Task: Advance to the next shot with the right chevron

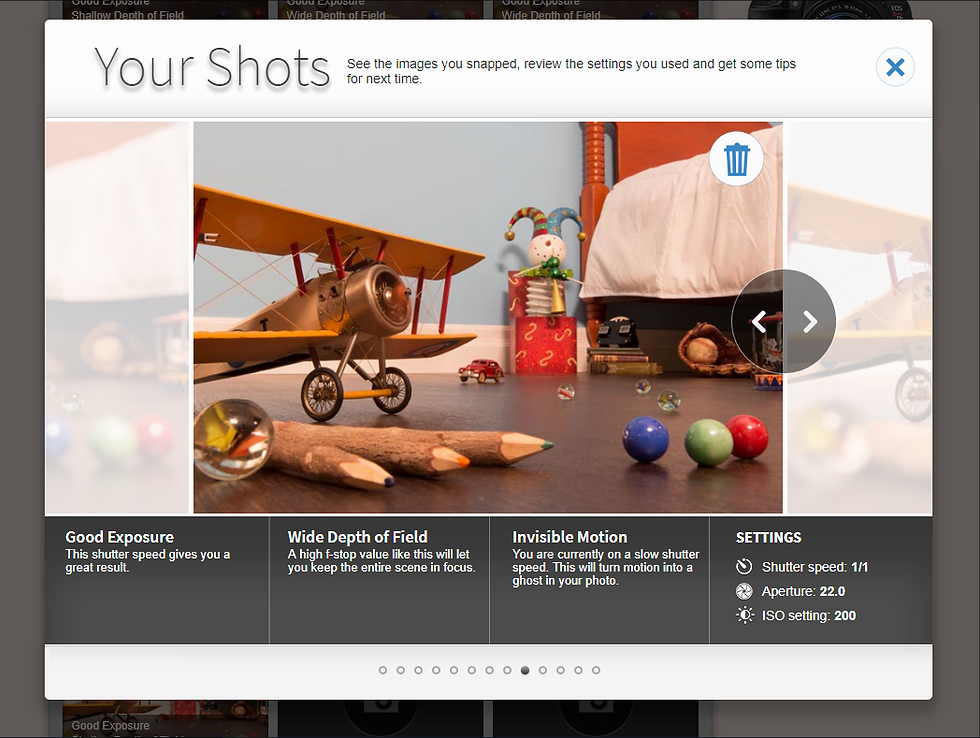Action: (x=810, y=322)
